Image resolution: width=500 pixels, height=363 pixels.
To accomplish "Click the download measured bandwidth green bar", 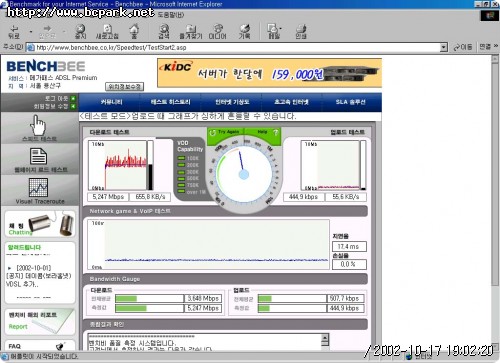I will (131, 308).
